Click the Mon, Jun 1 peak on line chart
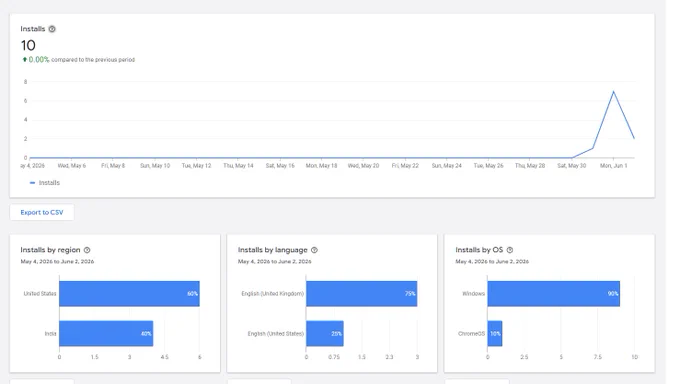 click(x=613, y=92)
